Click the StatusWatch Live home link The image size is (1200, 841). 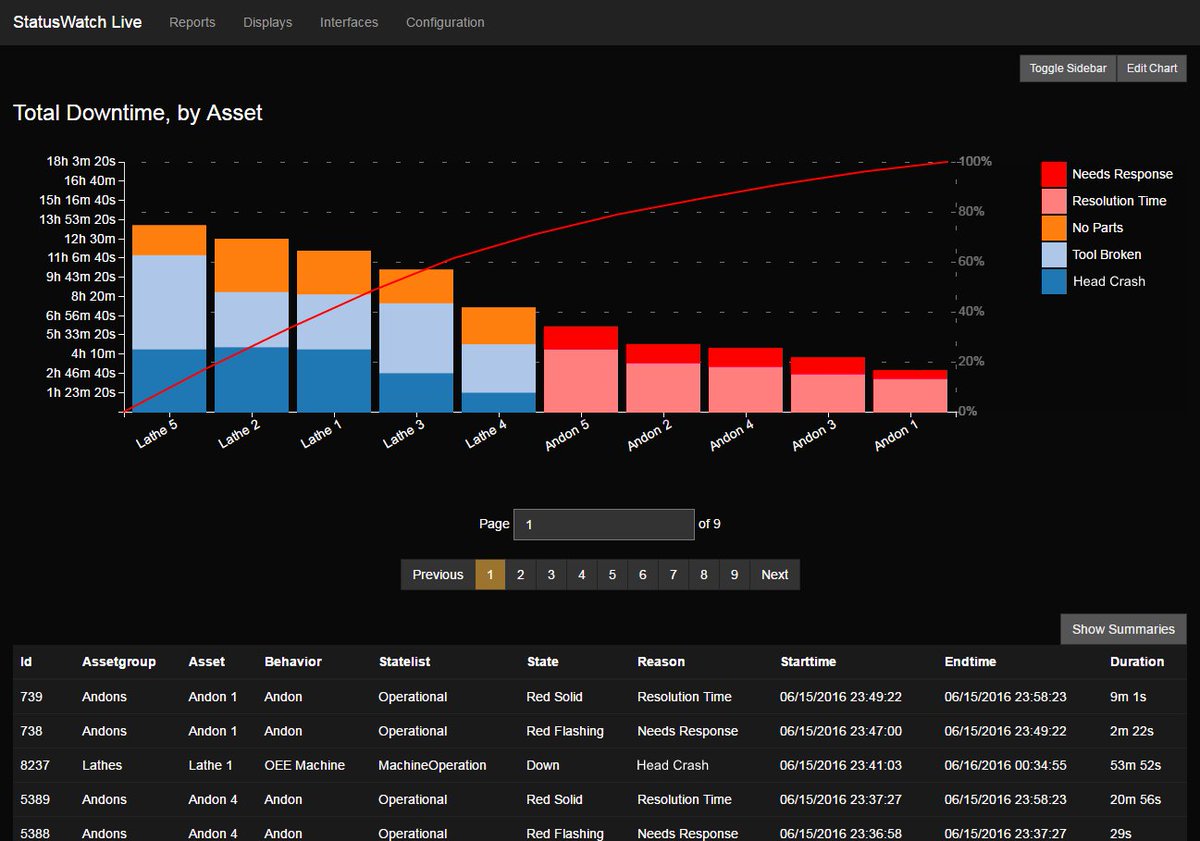point(77,22)
